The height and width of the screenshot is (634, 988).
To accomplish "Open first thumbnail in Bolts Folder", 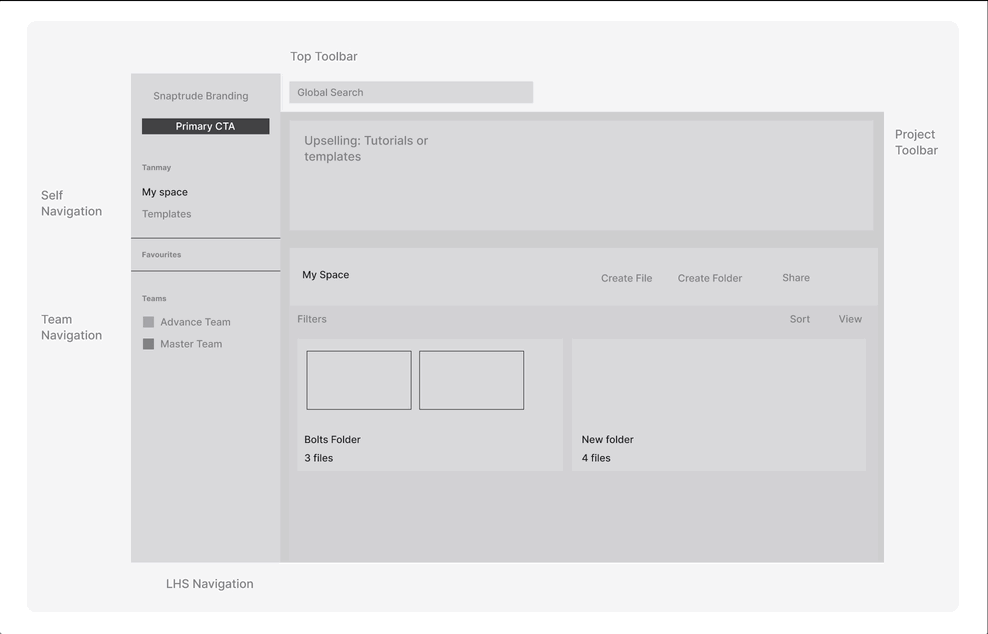I will (x=359, y=380).
